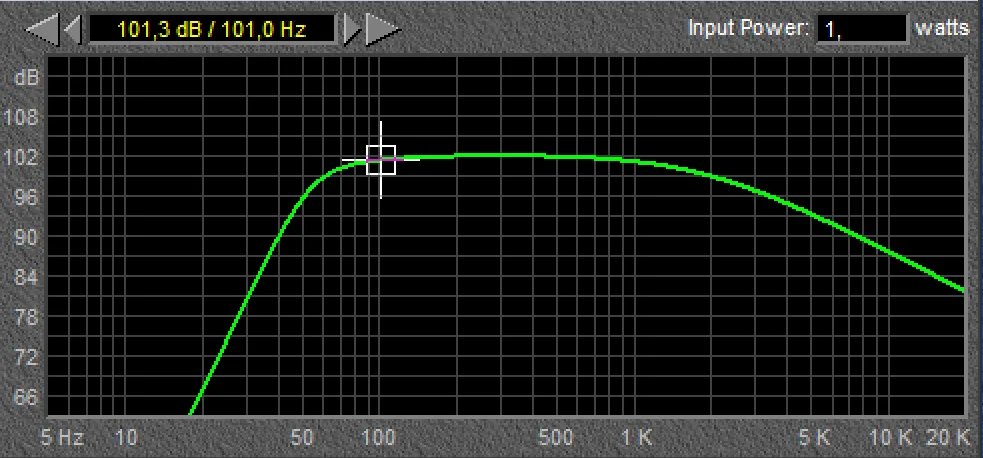Click the green curve's bottom start at 66 dB
The image size is (983, 458).
(x=191, y=410)
